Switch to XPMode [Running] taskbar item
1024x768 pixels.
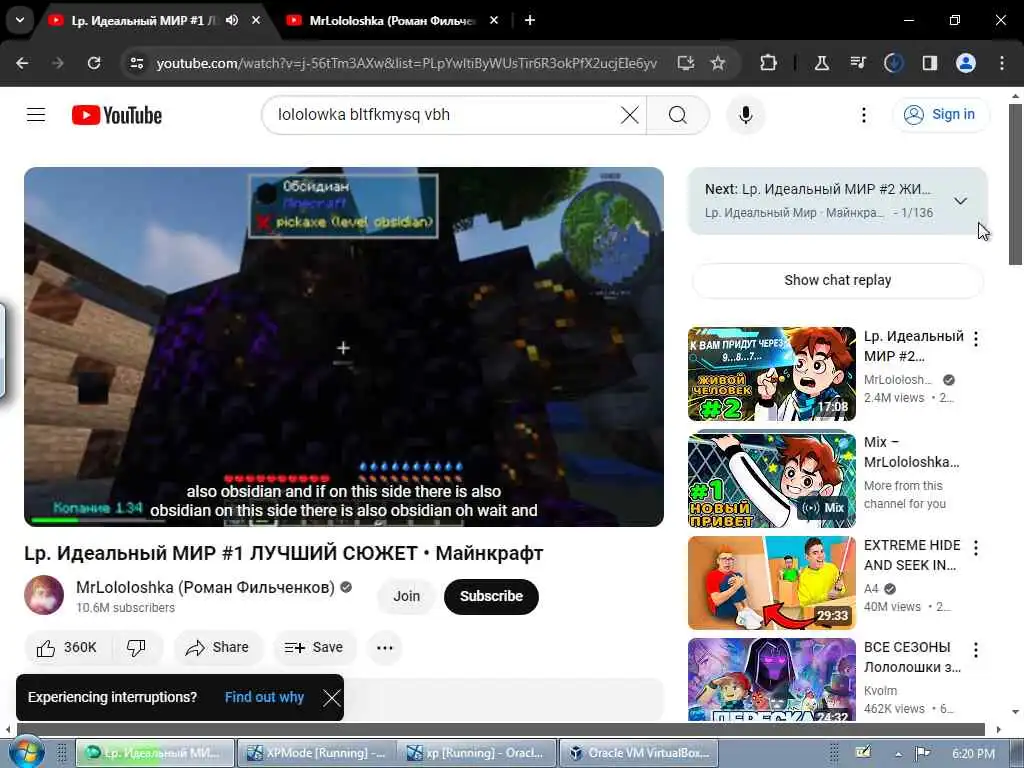[316, 753]
